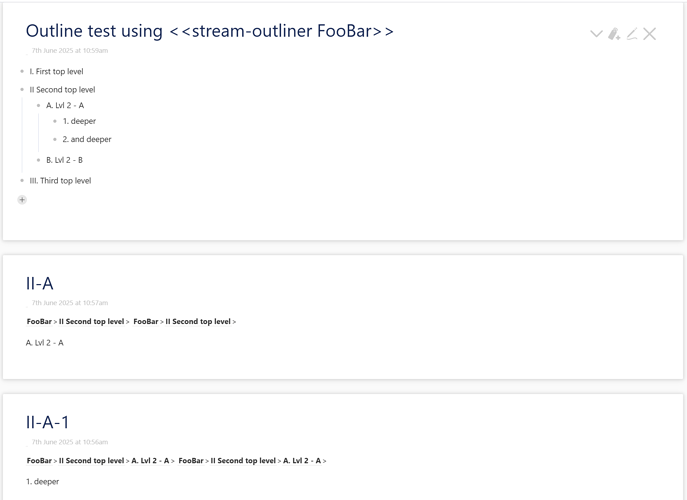Click the bullet beside B. Lvl 2 - B
This screenshot has height=500, width=687.
pos(39,160)
